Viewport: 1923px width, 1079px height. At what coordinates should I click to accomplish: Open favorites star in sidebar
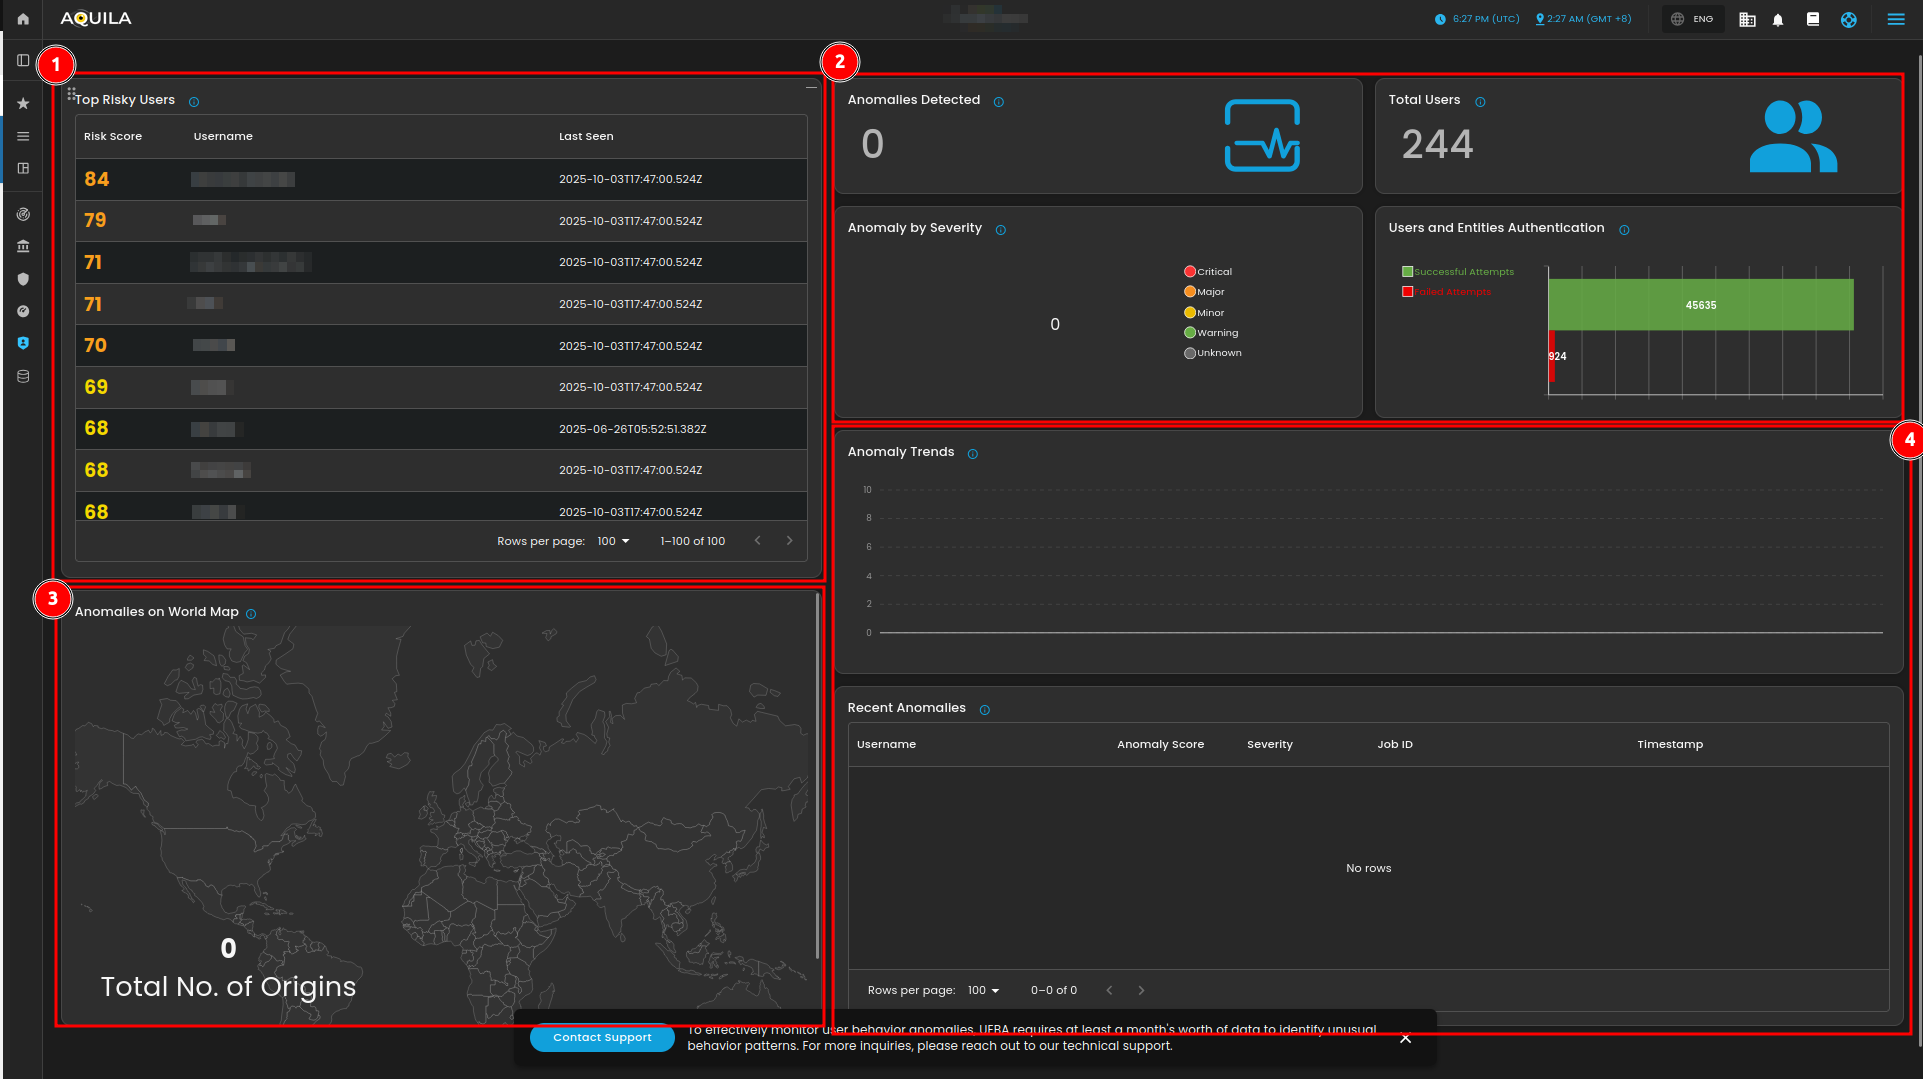click(23, 104)
